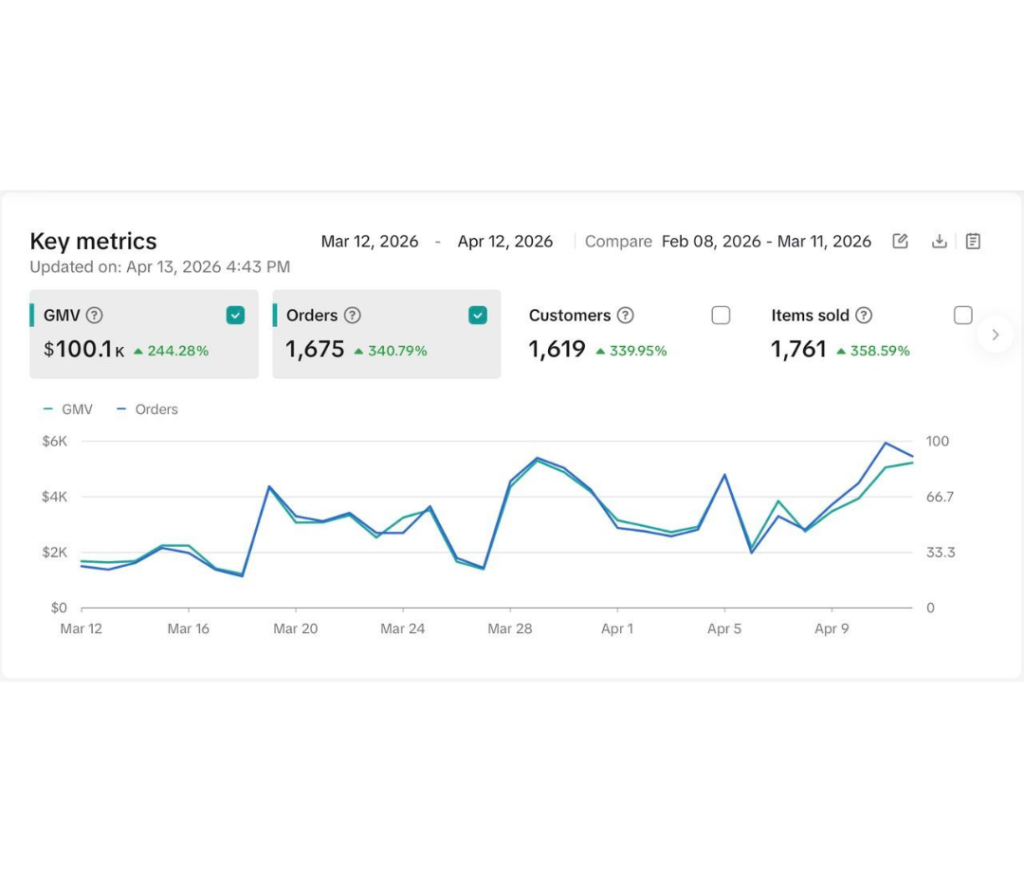Select the Orders metric card
The image size is (1024, 872).
click(x=387, y=334)
